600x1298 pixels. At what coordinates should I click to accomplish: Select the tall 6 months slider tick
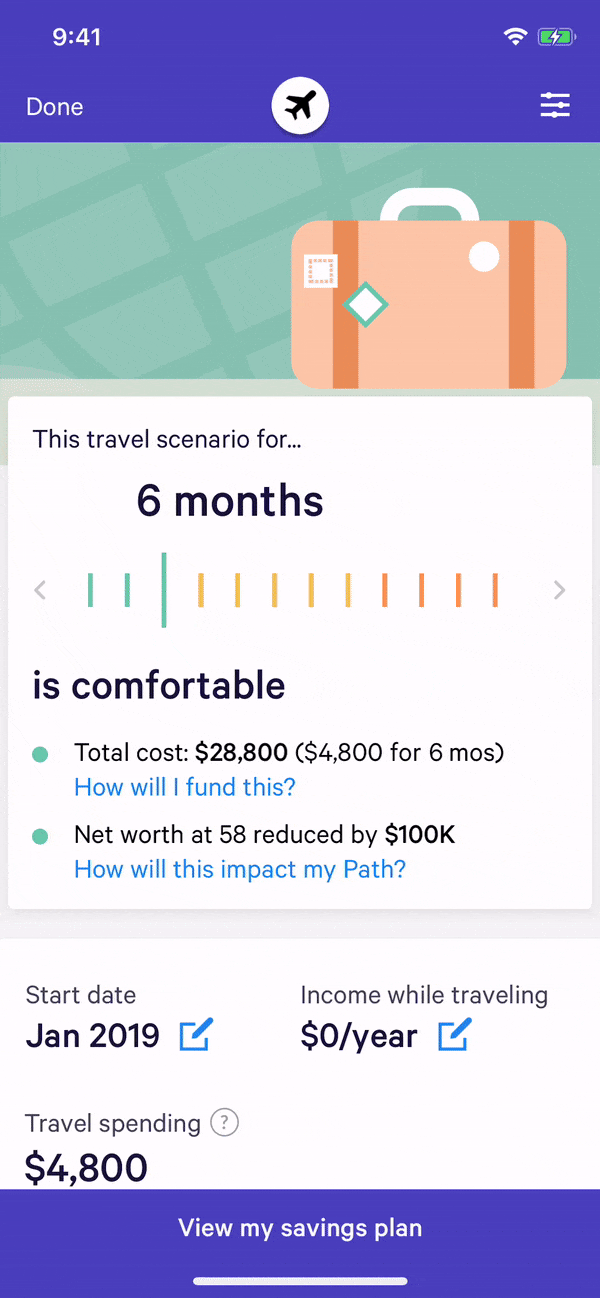pyautogui.click(x=164, y=590)
